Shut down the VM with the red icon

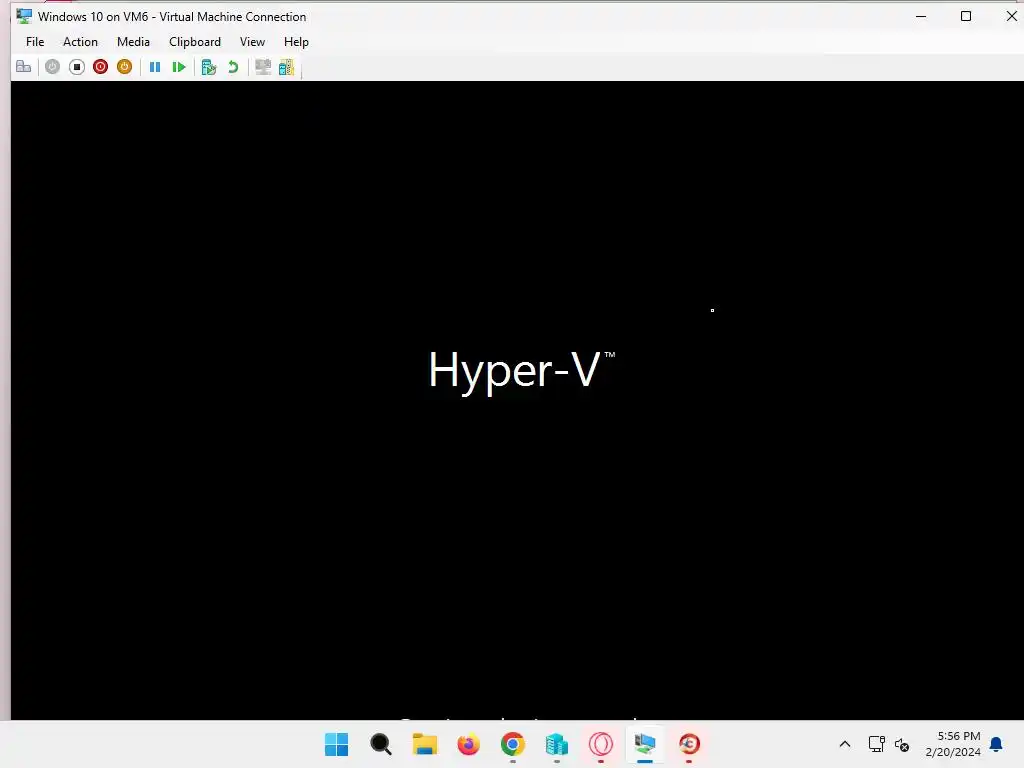click(x=101, y=67)
